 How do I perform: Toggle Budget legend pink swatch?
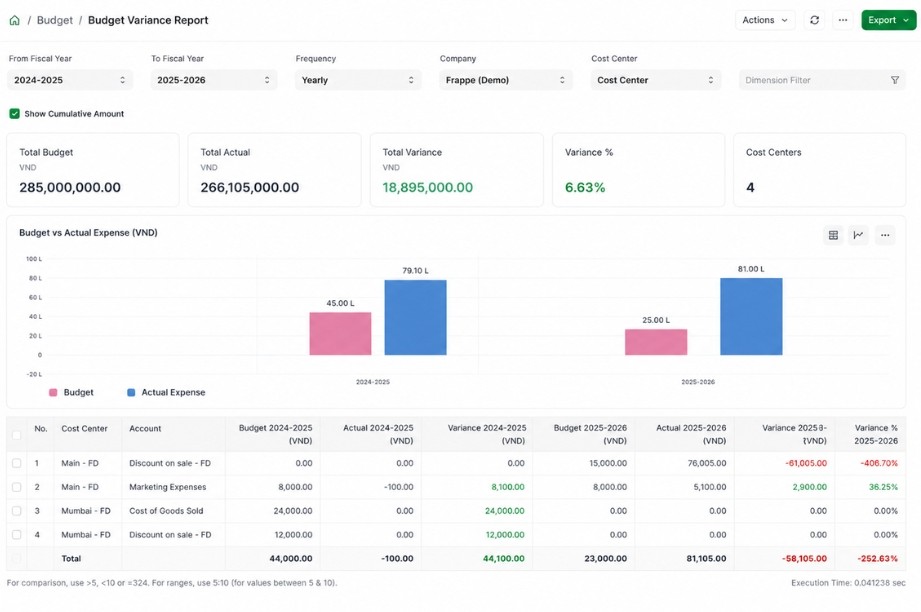(x=53, y=392)
